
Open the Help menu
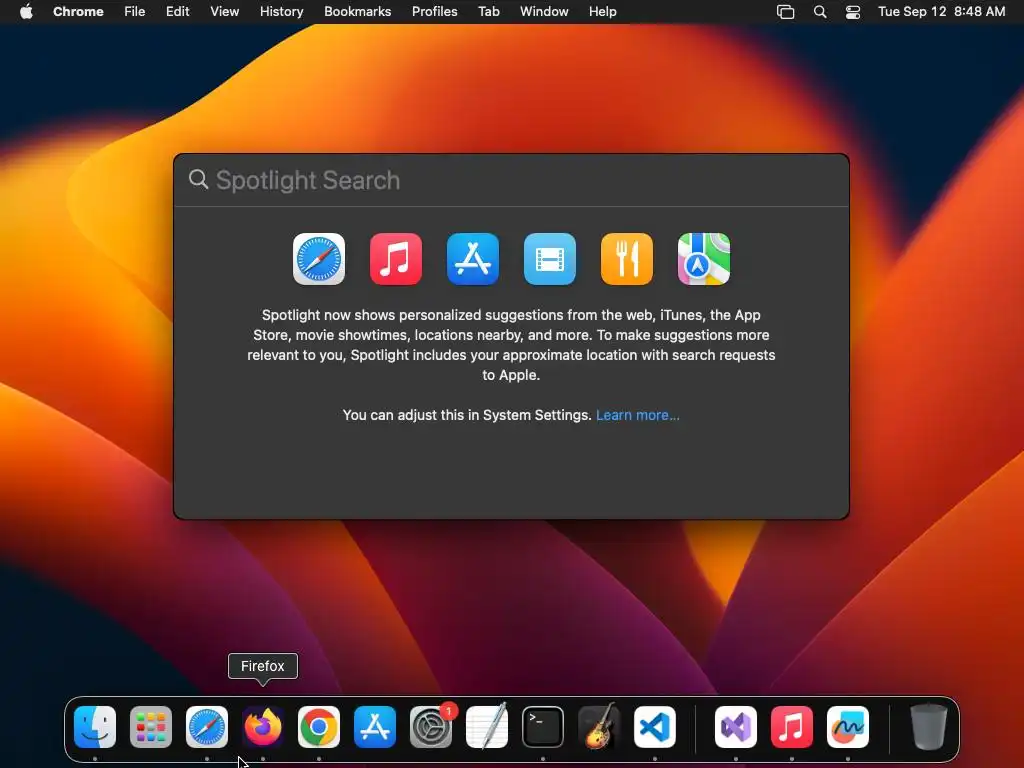pos(602,12)
